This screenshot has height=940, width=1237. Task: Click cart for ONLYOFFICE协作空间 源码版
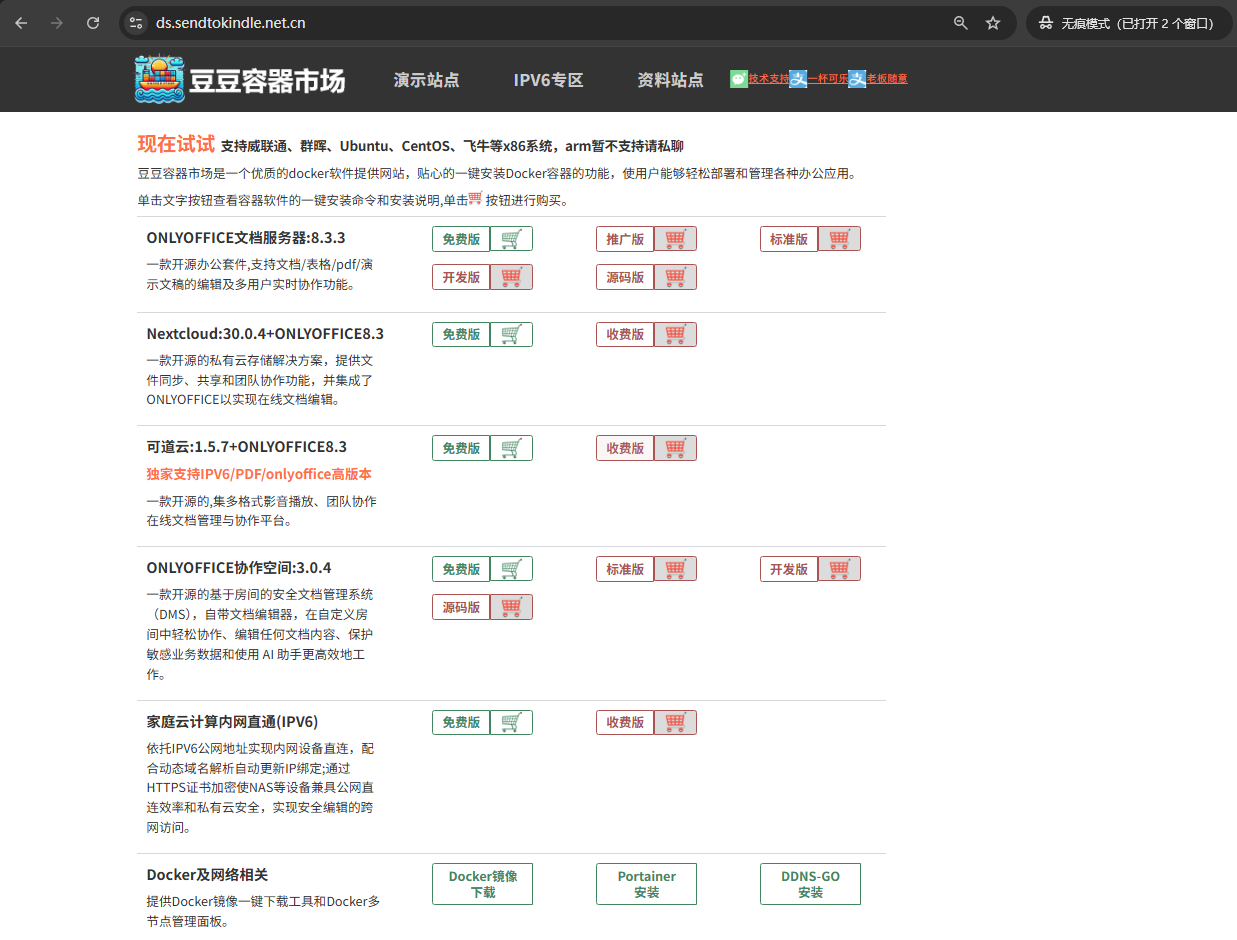[511, 607]
